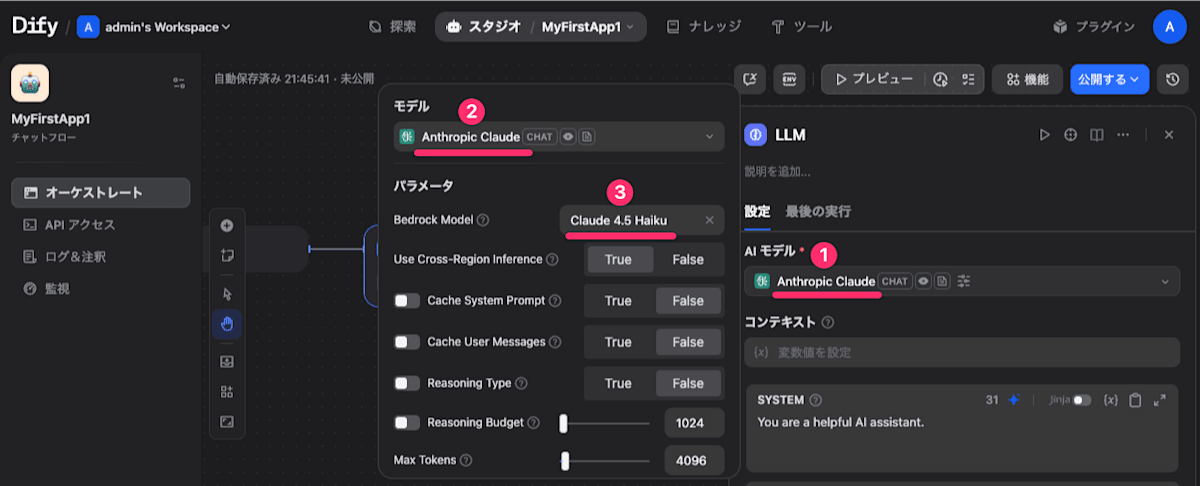Toggle the Jinja switch in SYSTEM prompt
Screen dimensions: 1200x486
click(1082, 400)
